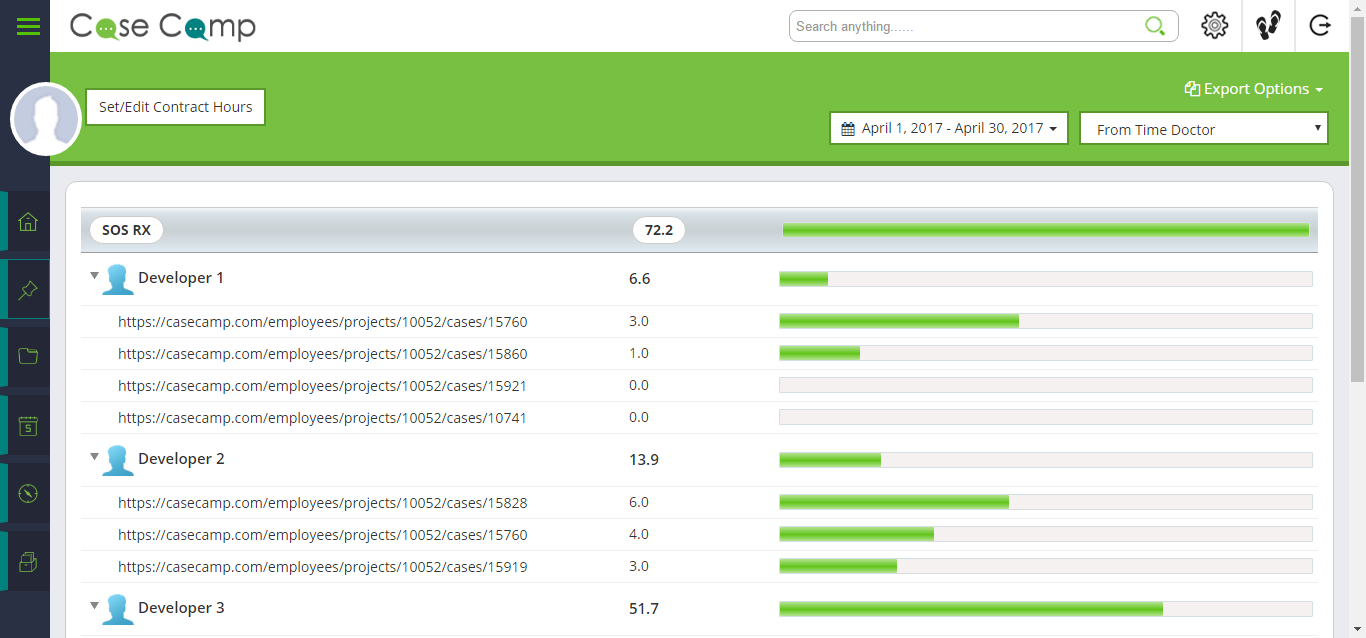
Task: Click the logout arrow icon
Action: (1320, 26)
